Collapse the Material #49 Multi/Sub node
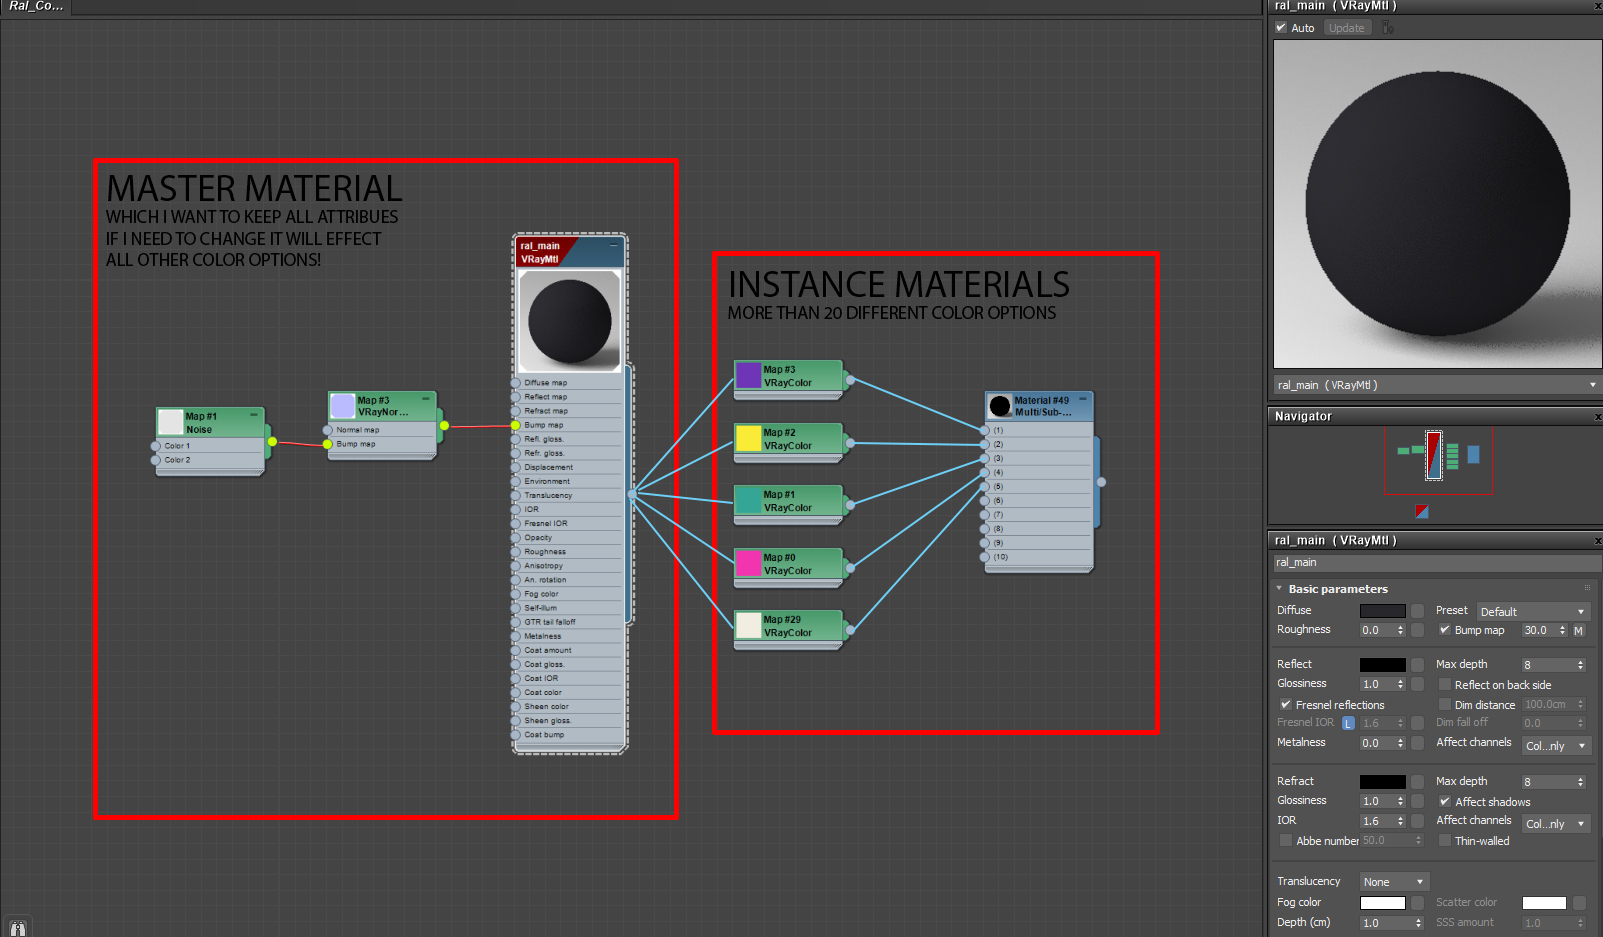1603x937 pixels. pyautogui.click(x=1082, y=399)
